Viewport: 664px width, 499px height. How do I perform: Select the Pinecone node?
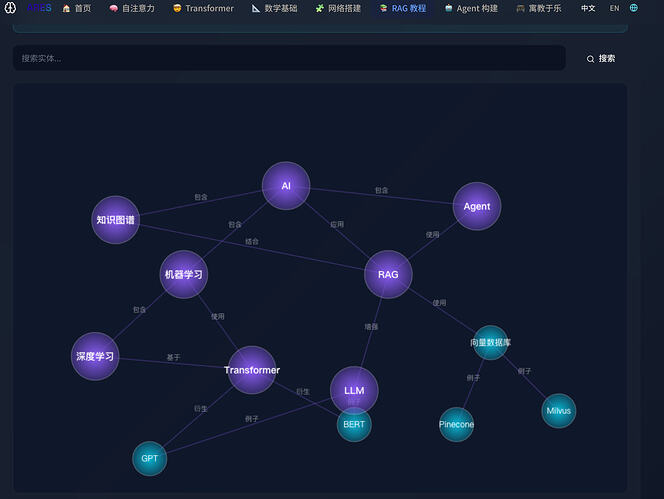point(456,424)
